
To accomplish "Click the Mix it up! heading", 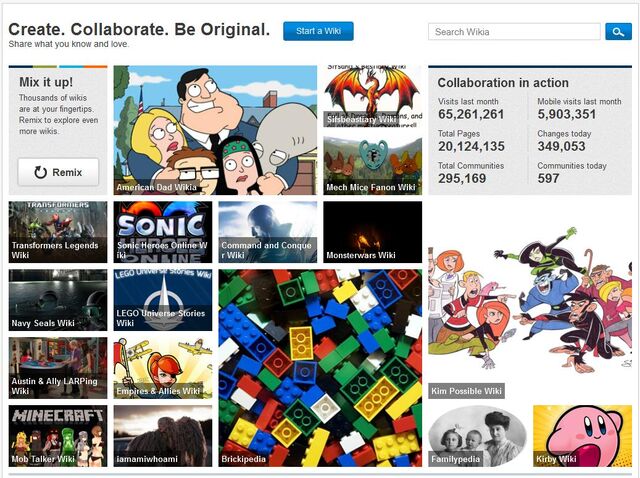I will tap(46, 82).
